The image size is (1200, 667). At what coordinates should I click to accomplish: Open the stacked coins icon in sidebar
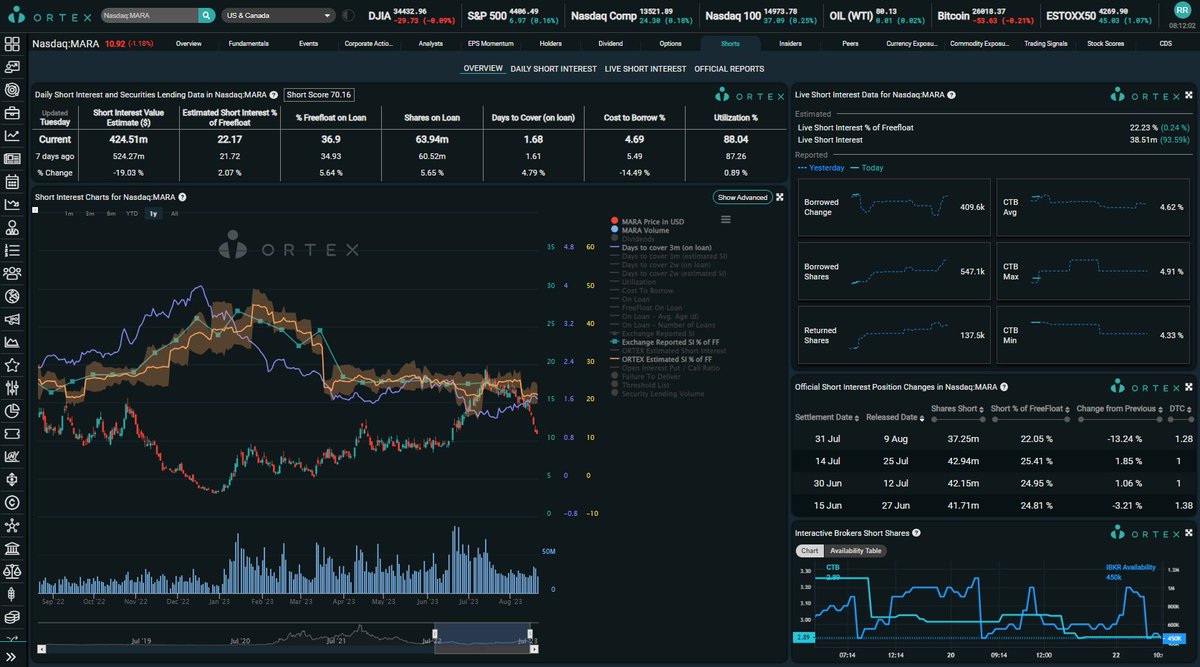12,618
